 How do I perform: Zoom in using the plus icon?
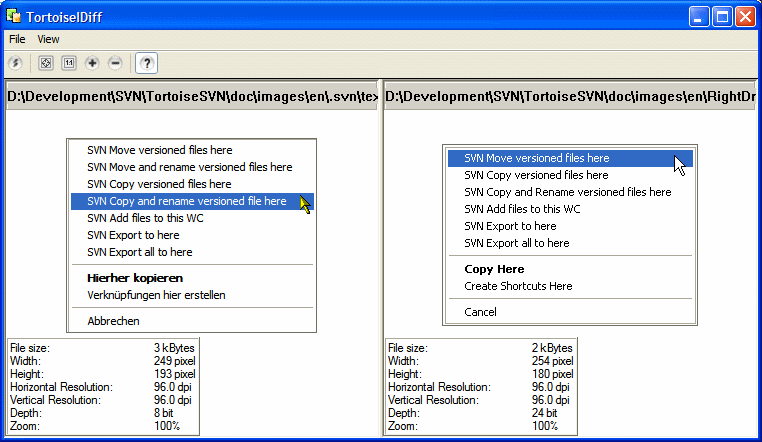coord(93,63)
